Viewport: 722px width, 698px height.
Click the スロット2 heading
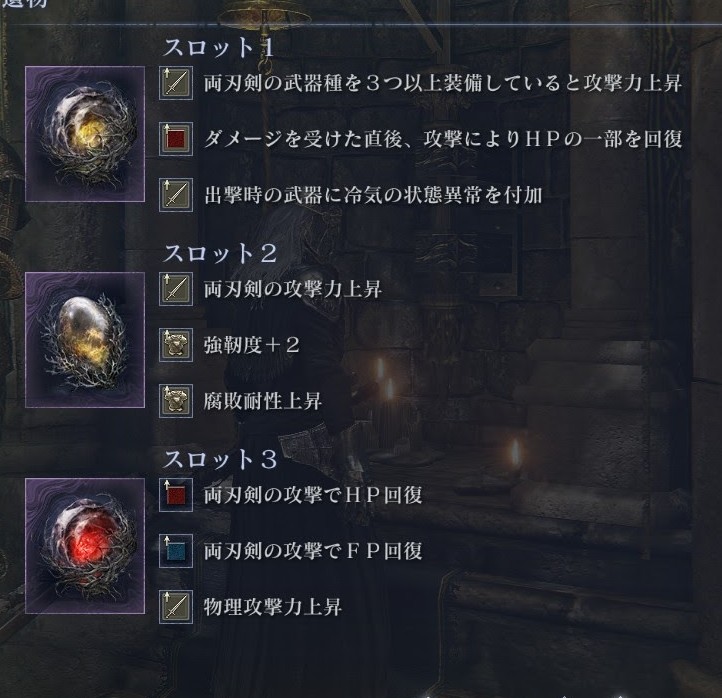pos(220,254)
